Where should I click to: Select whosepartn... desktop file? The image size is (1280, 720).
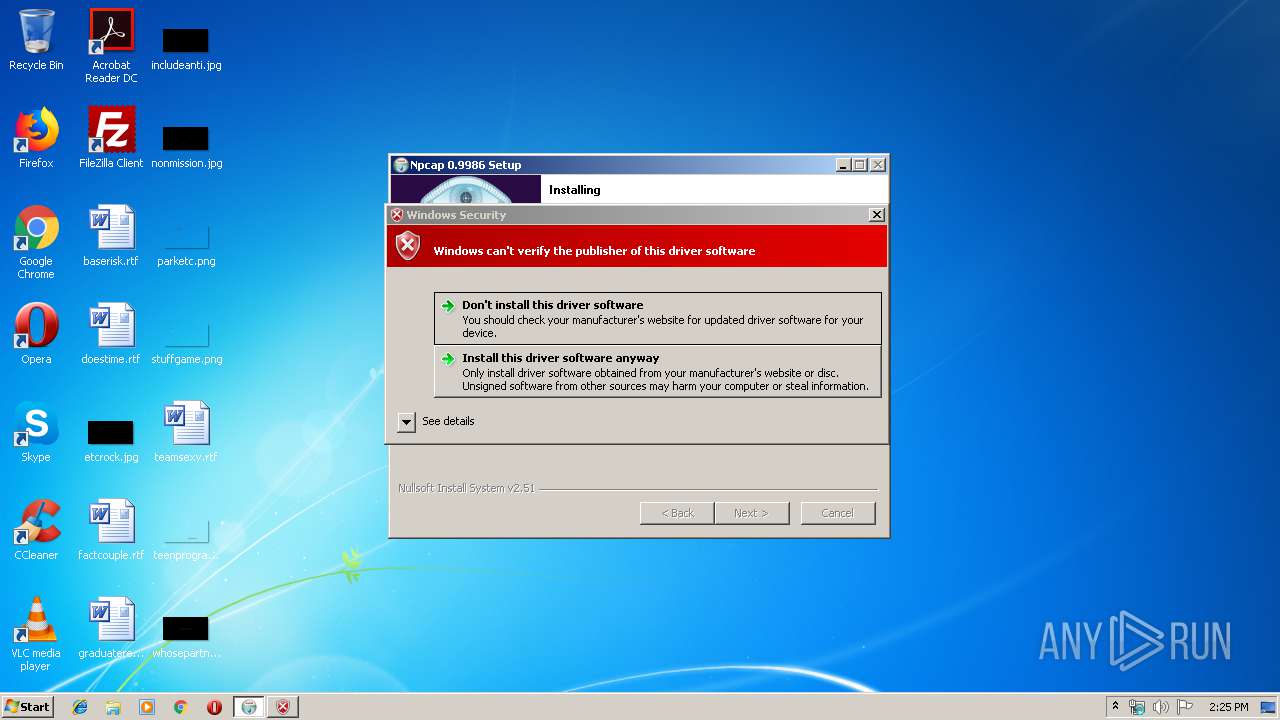click(186, 637)
